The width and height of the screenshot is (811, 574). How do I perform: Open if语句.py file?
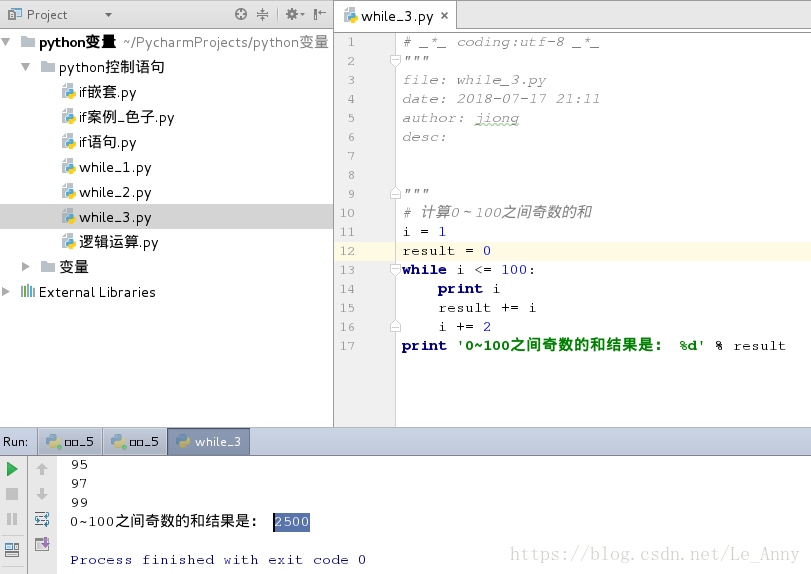pos(99,142)
